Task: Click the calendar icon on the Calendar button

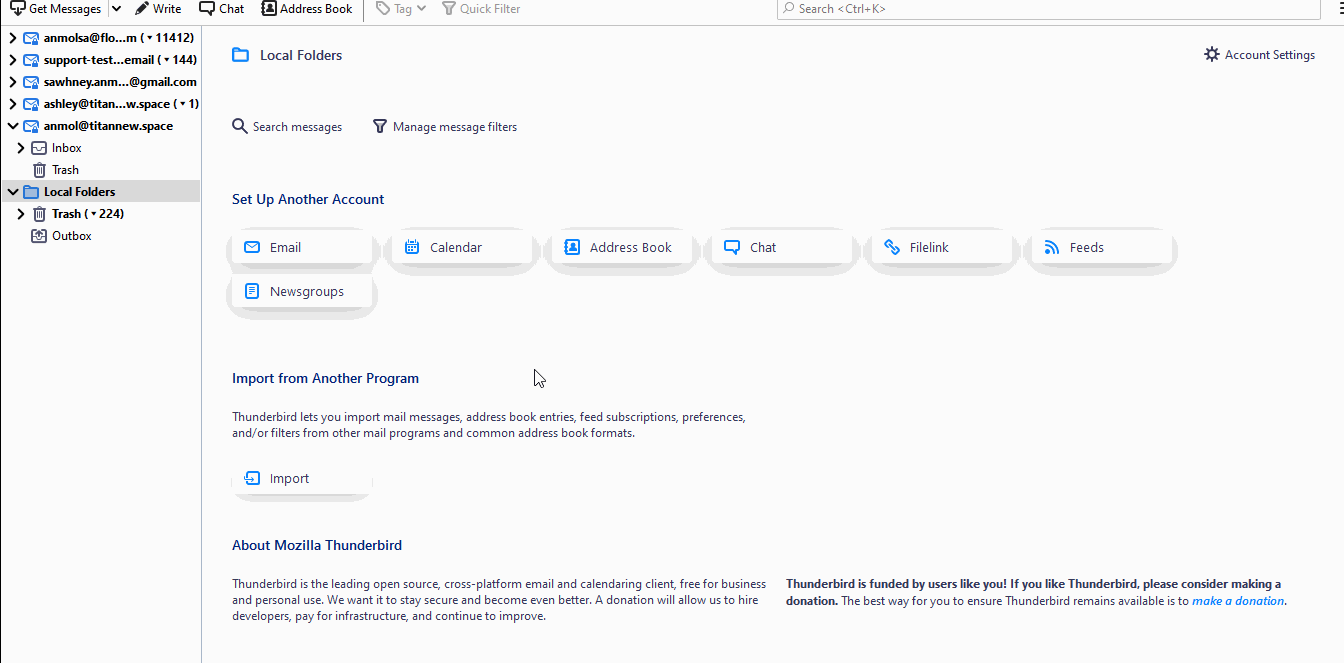Action: pos(412,247)
